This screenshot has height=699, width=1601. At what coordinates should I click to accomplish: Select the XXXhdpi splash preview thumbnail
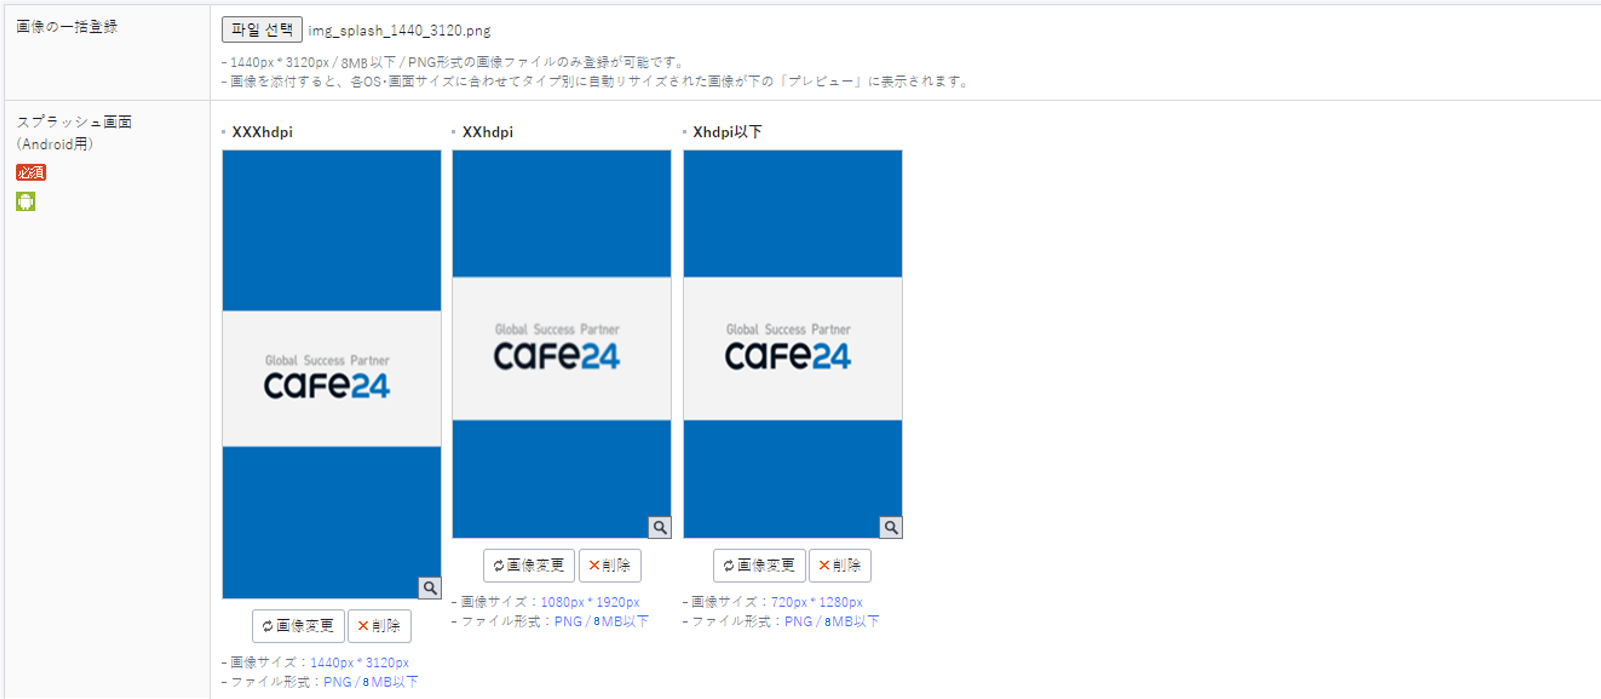331,374
